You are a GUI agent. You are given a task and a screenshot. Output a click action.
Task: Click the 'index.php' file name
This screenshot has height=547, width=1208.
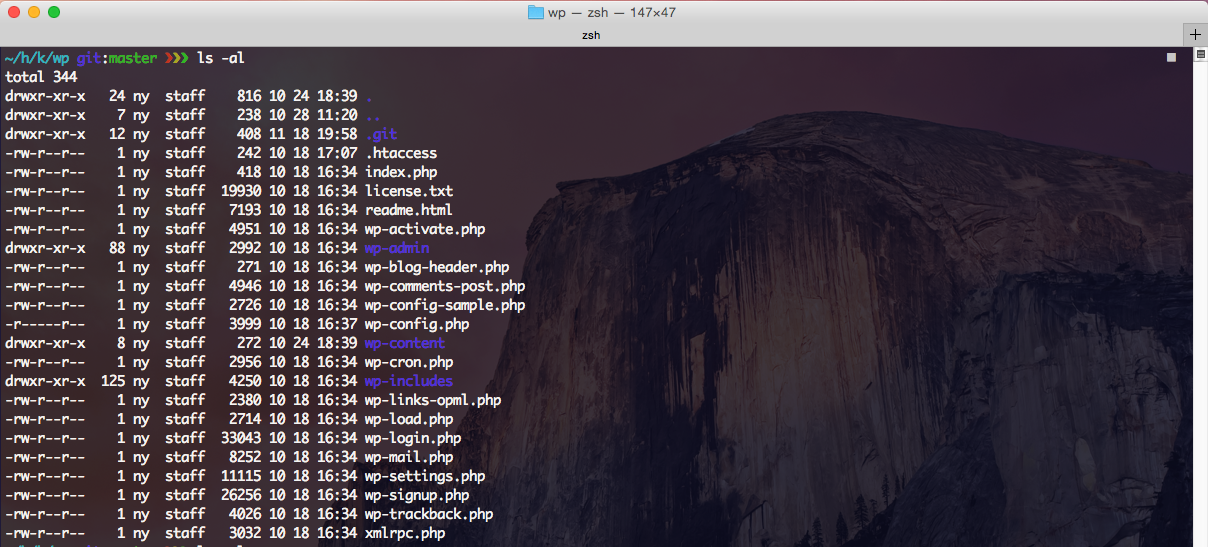401,172
